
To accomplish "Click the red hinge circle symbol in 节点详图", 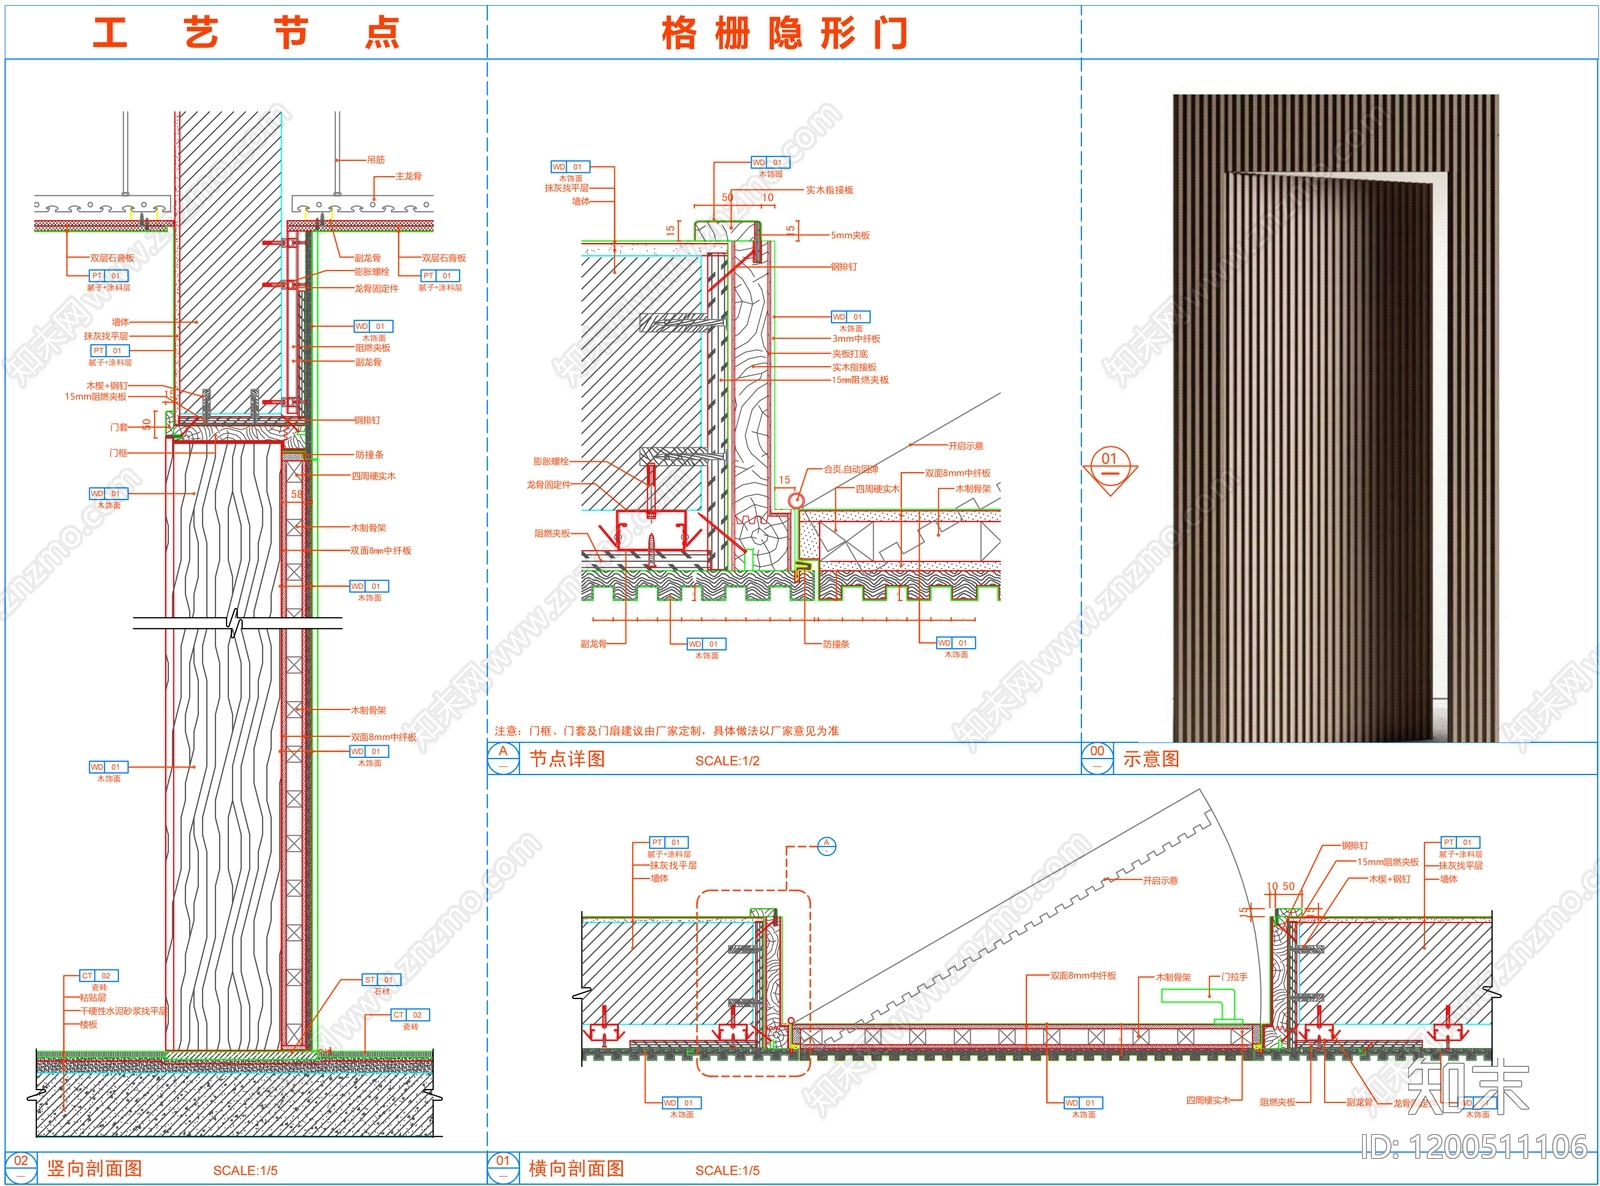I will [x=796, y=500].
